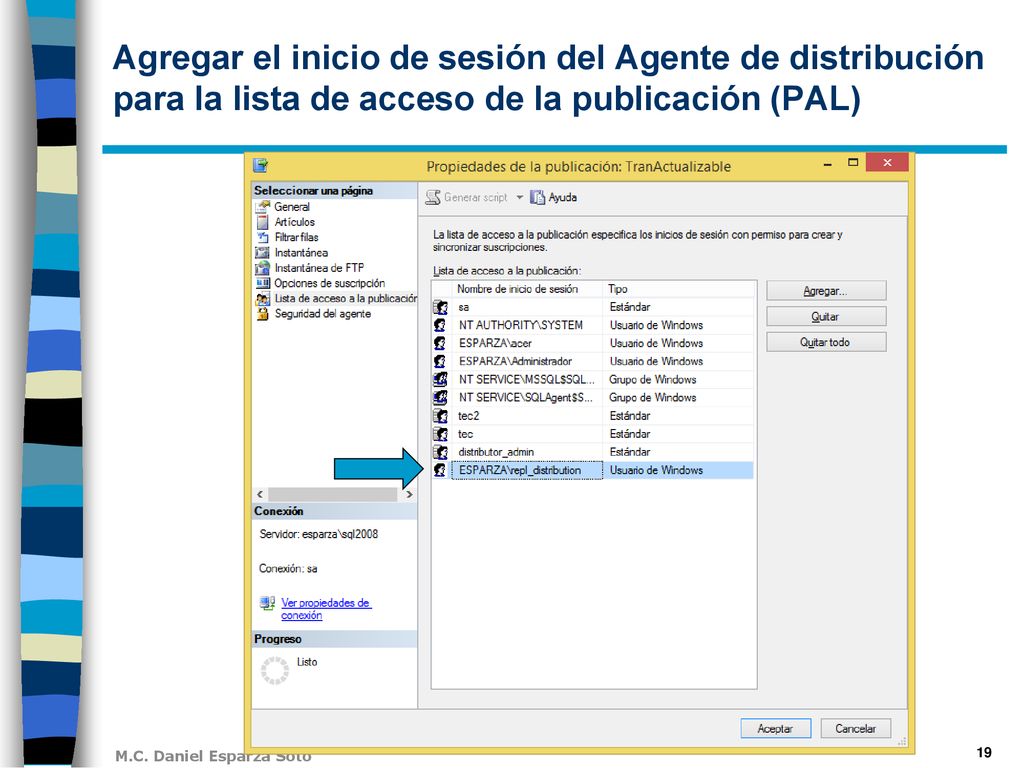Click the ESPARZA\acer user icon

[441, 343]
